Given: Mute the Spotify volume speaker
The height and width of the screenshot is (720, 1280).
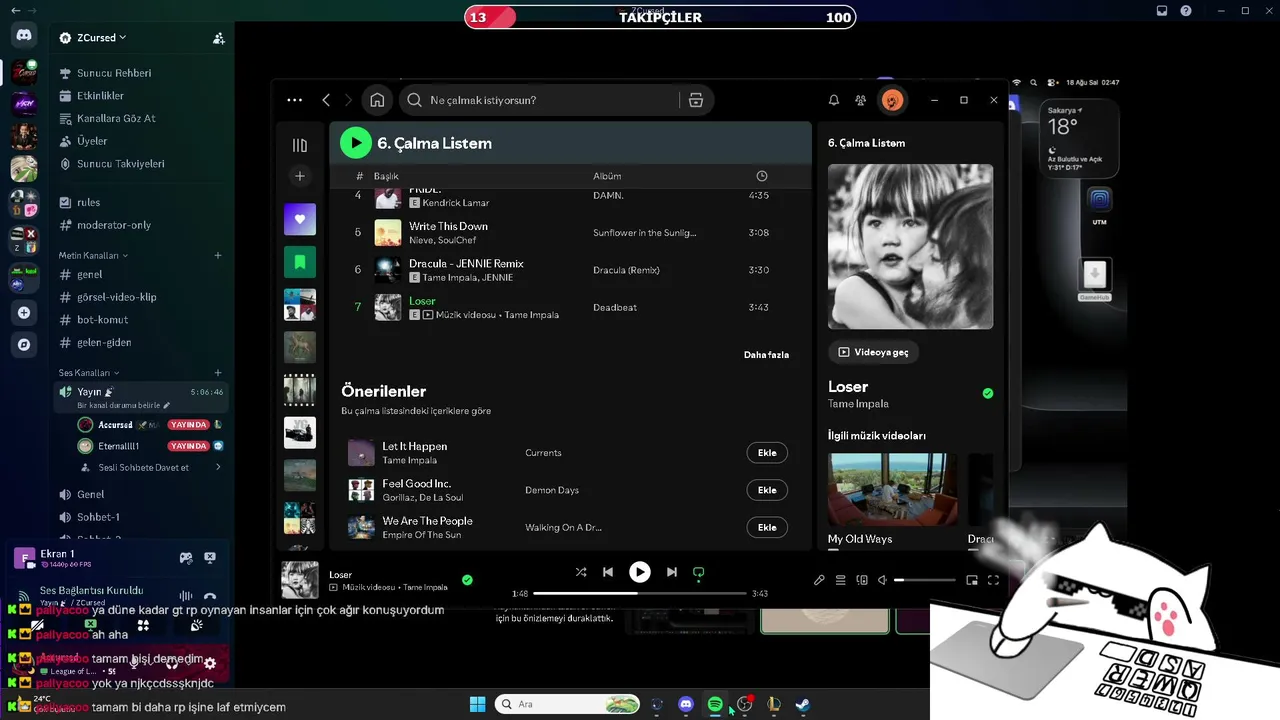Looking at the screenshot, I should [x=883, y=580].
